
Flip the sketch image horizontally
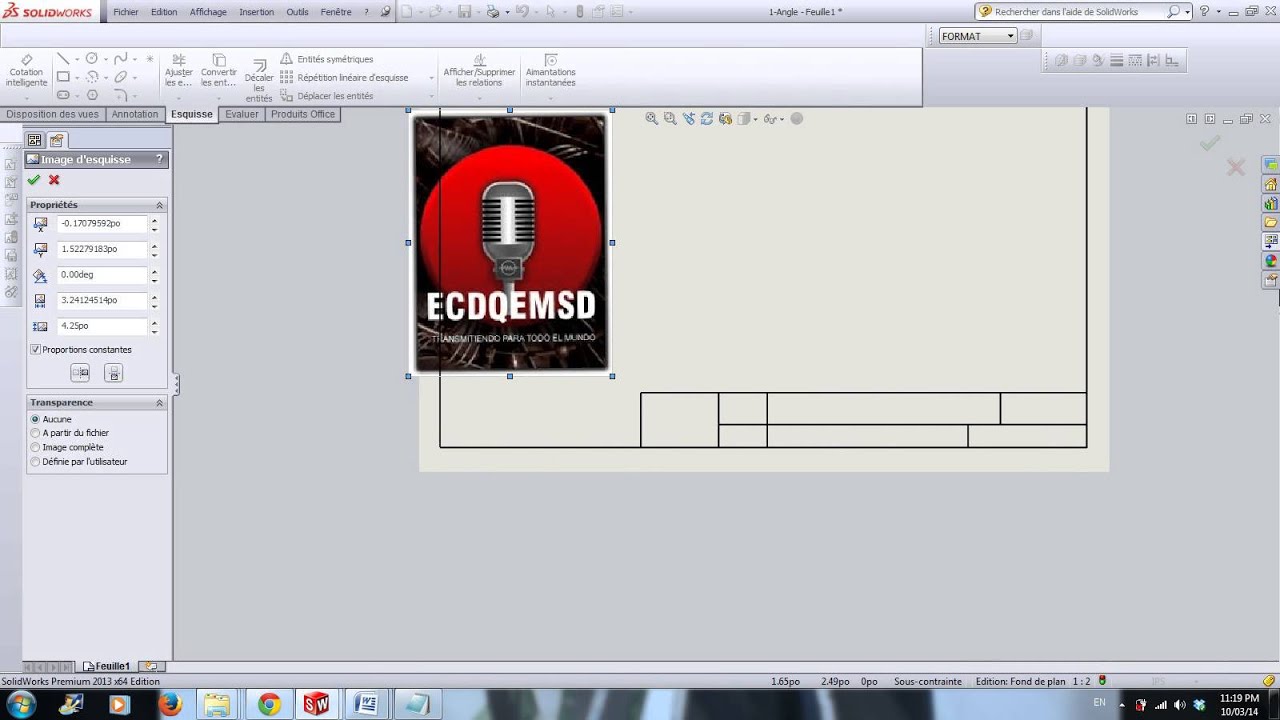point(80,373)
